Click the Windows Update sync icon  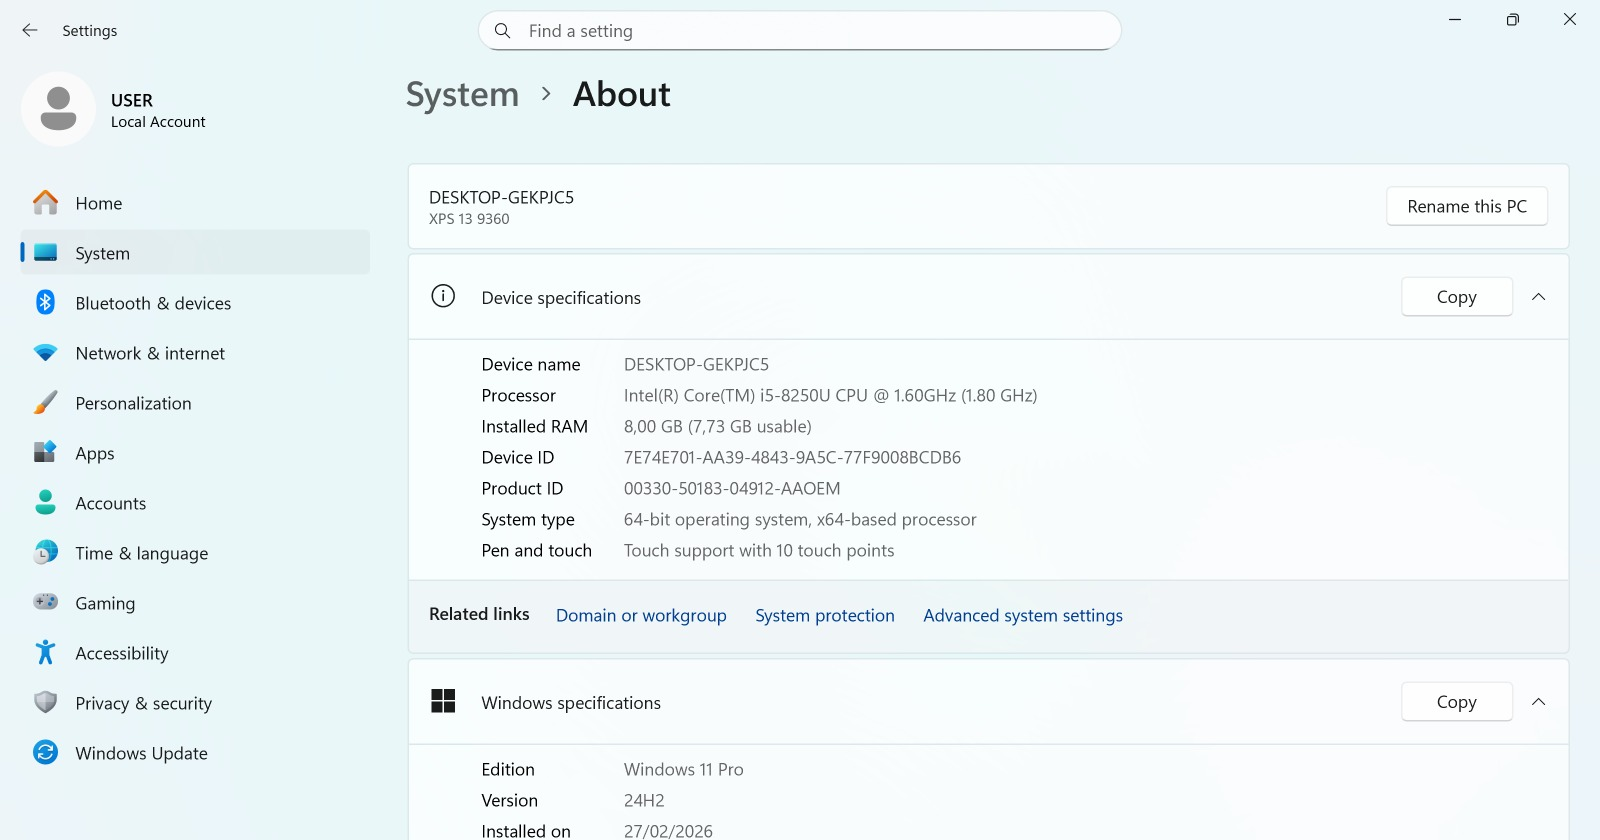tap(45, 753)
